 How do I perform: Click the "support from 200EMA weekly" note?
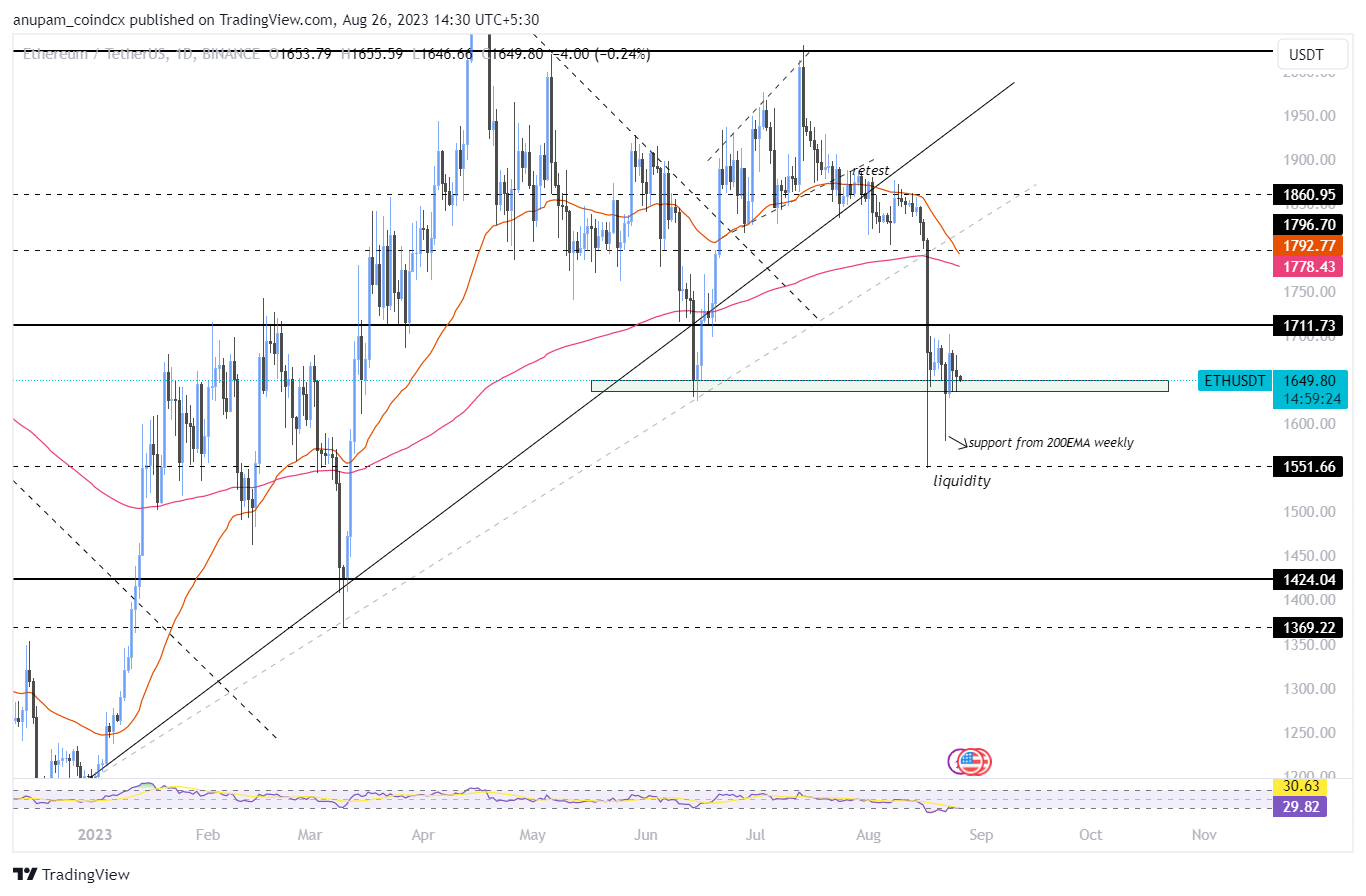1051,442
